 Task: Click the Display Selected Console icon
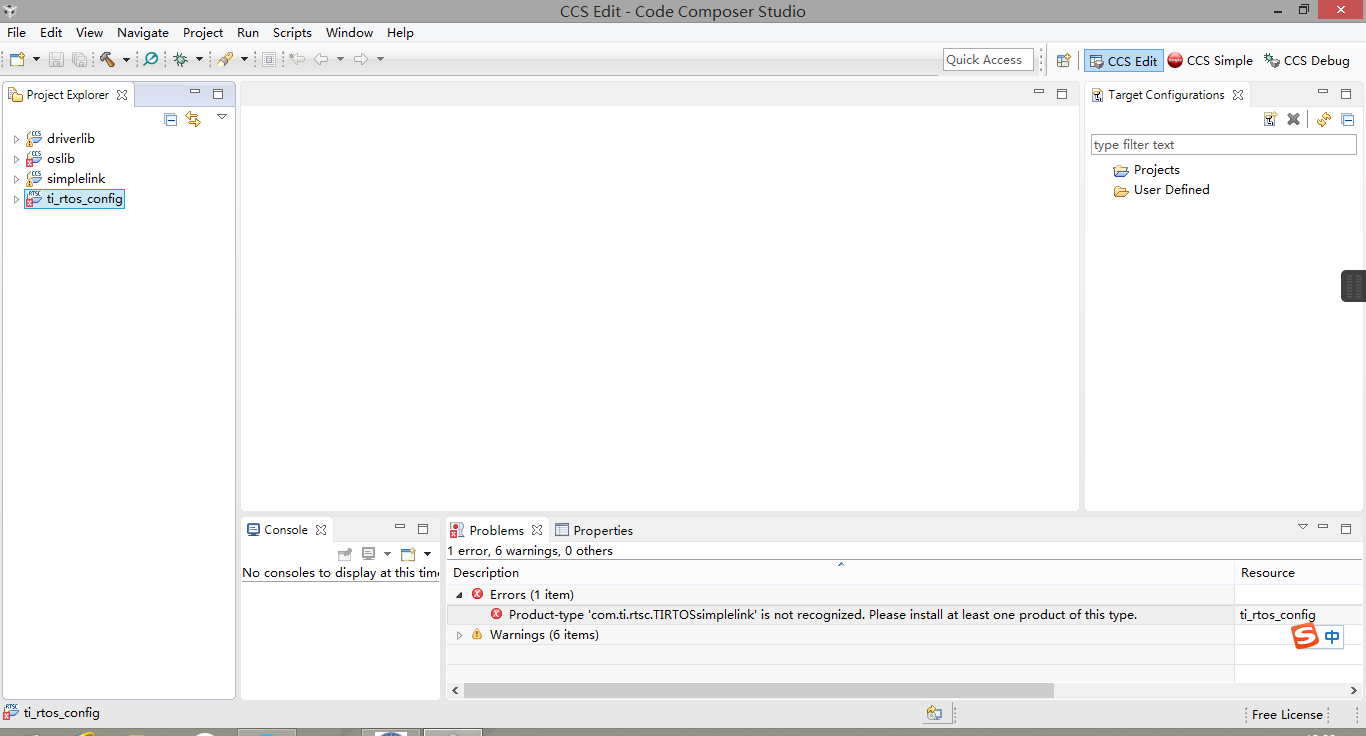click(369, 554)
